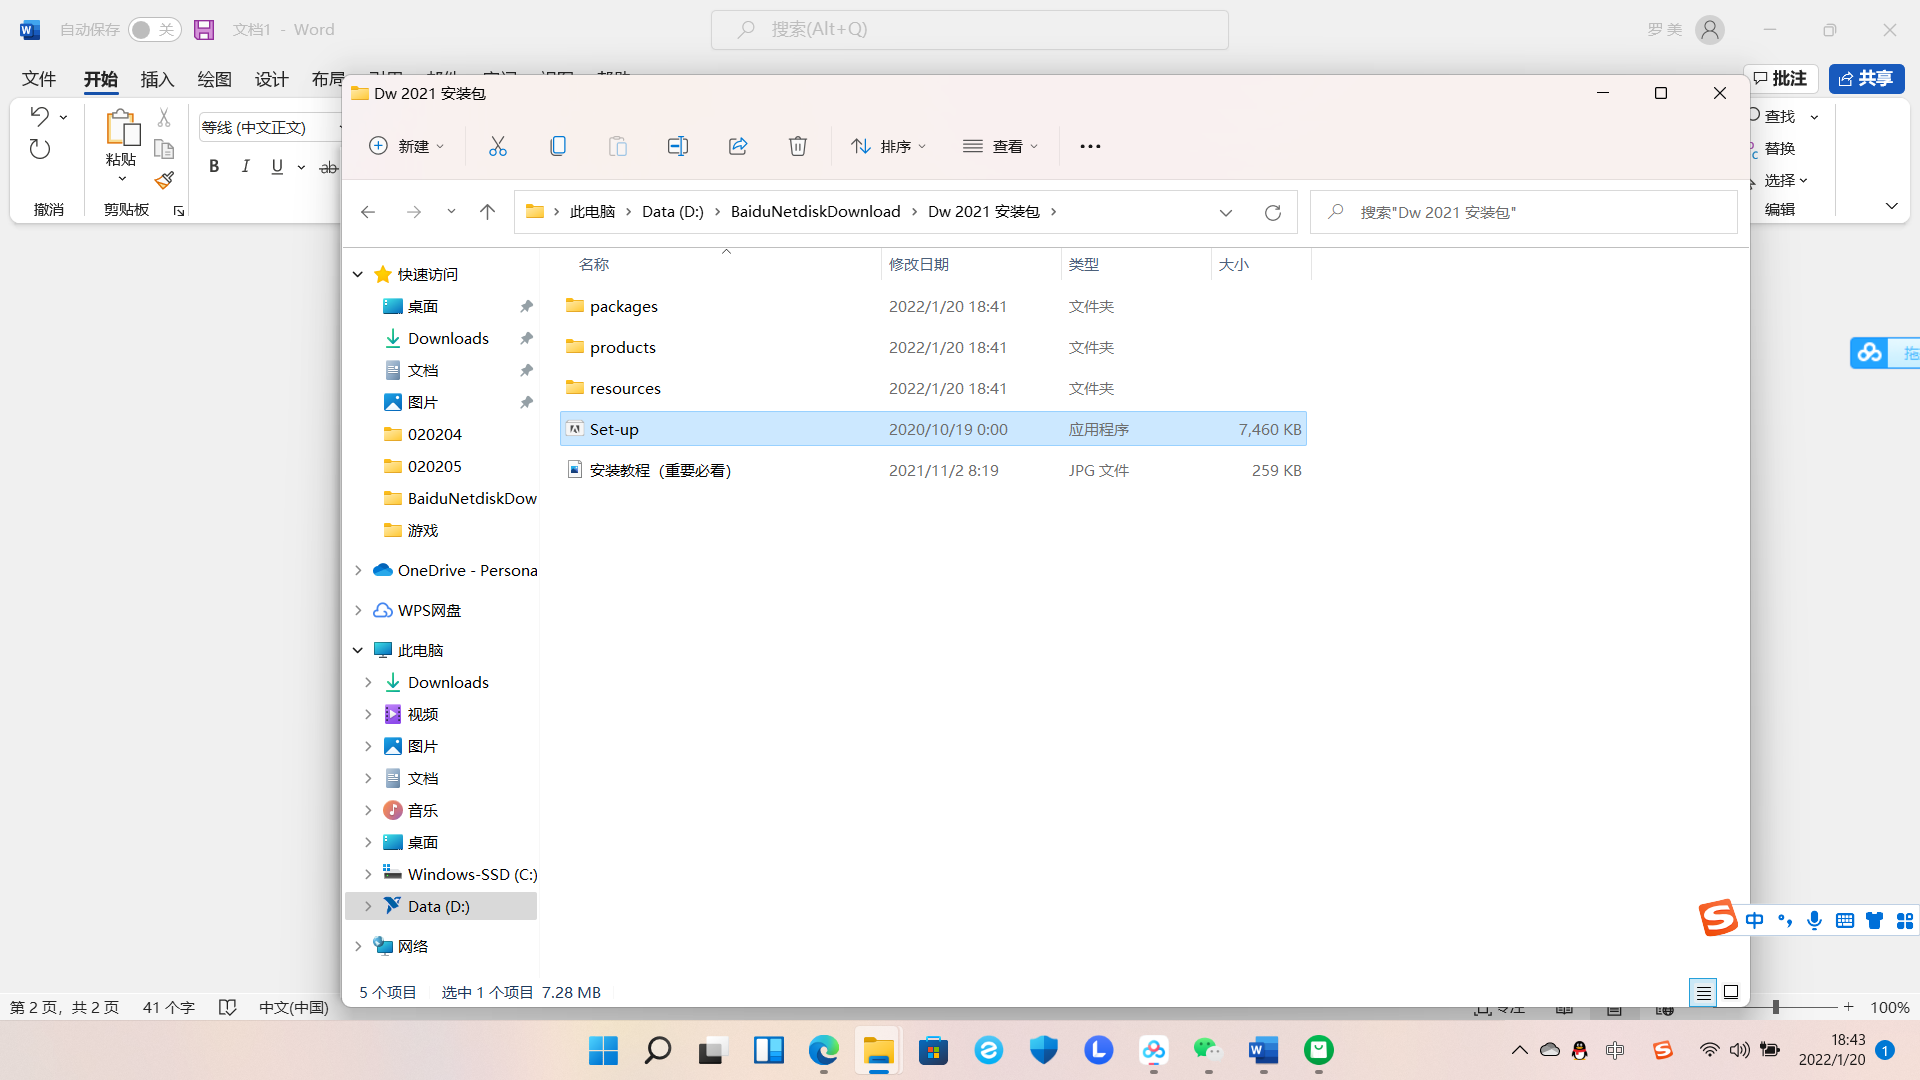Image resolution: width=1920 pixels, height=1080 pixels.
Task: Open the 查看 view dropdown
Action: (1000, 146)
